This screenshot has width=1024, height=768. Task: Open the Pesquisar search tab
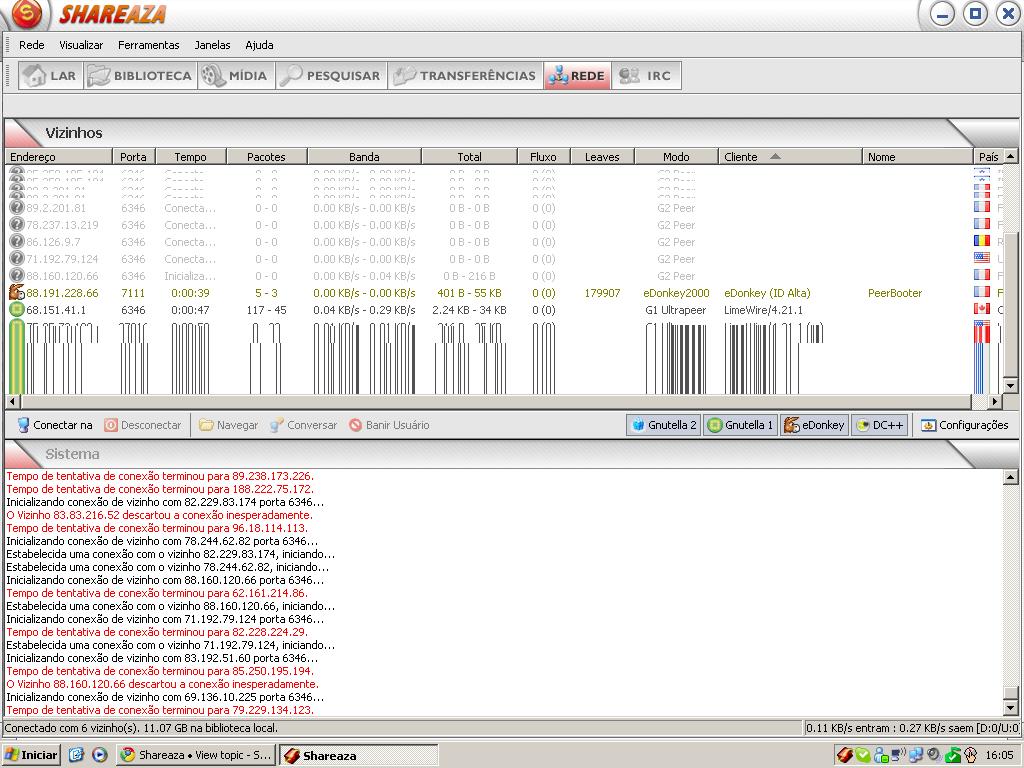tap(331, 76)
